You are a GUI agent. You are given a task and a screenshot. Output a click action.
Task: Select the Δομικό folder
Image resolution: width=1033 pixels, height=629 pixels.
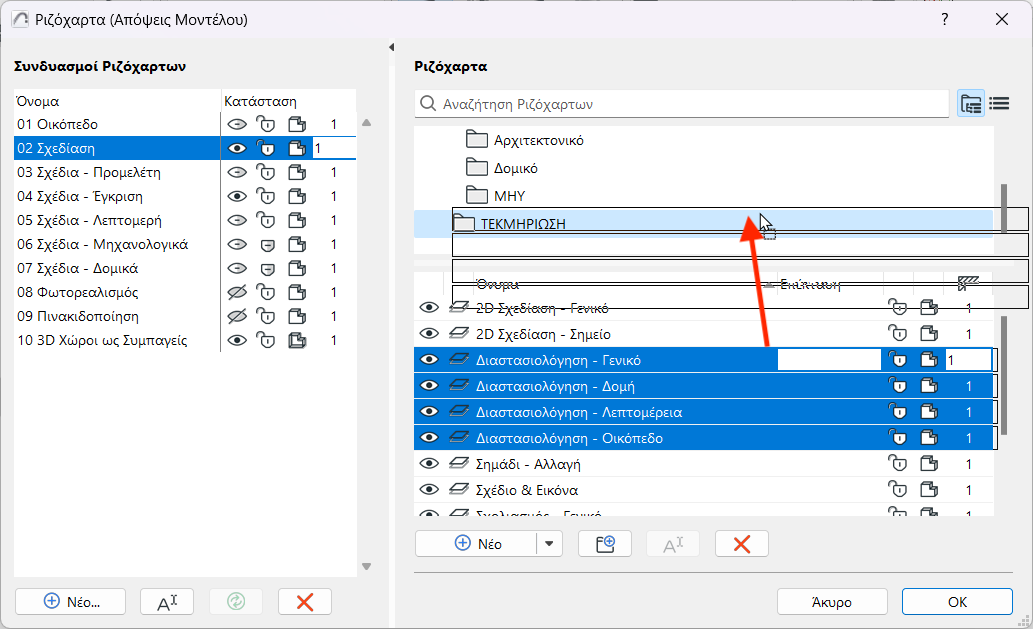[x=516, y=168]
